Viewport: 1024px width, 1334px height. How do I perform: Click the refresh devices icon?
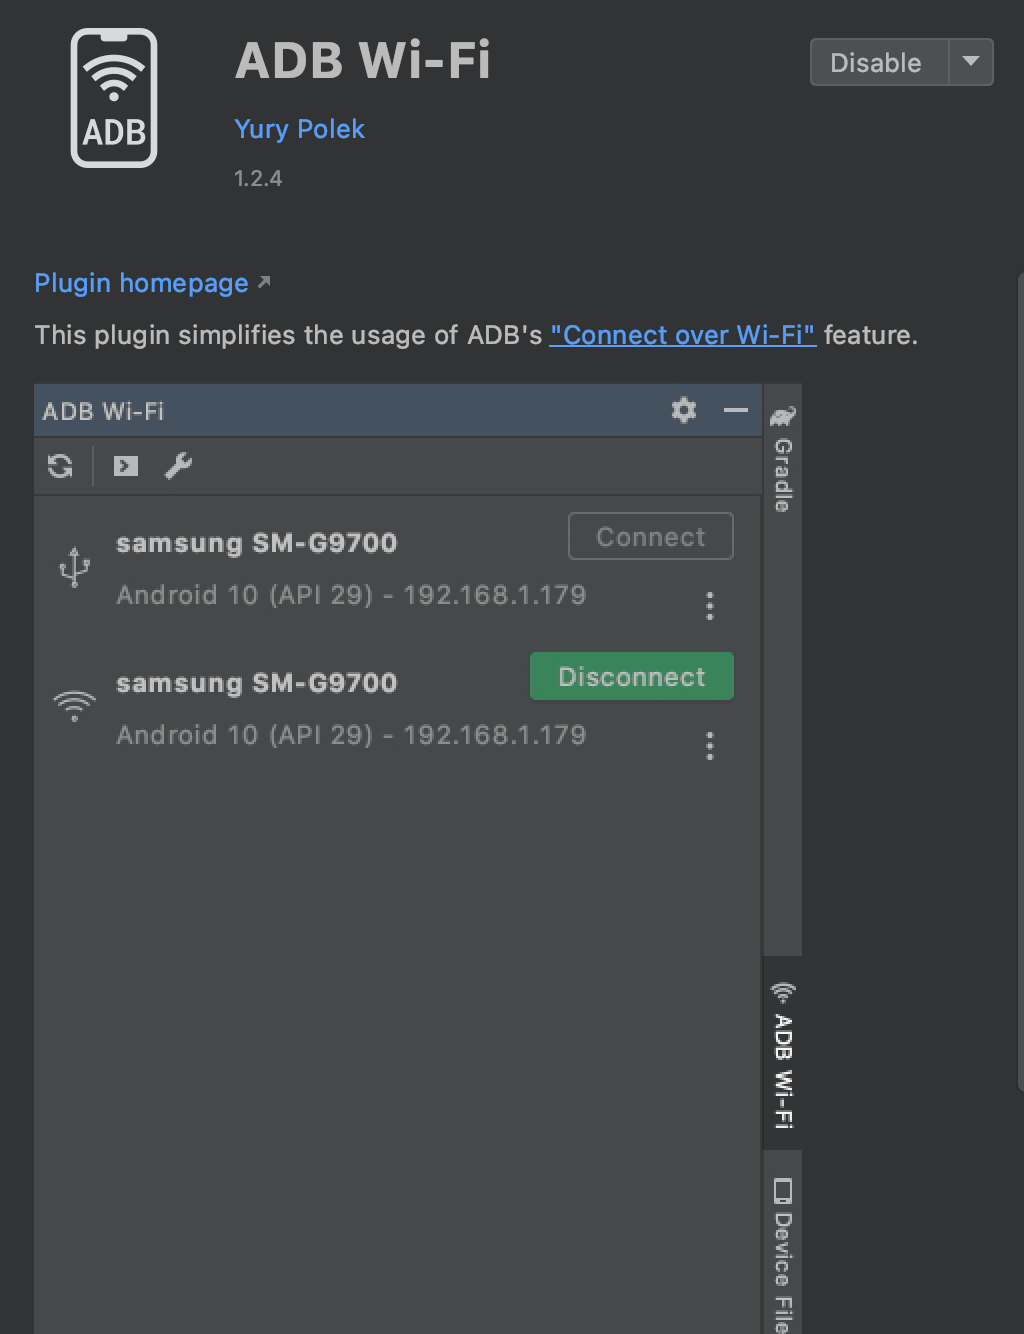coord(60,465)
